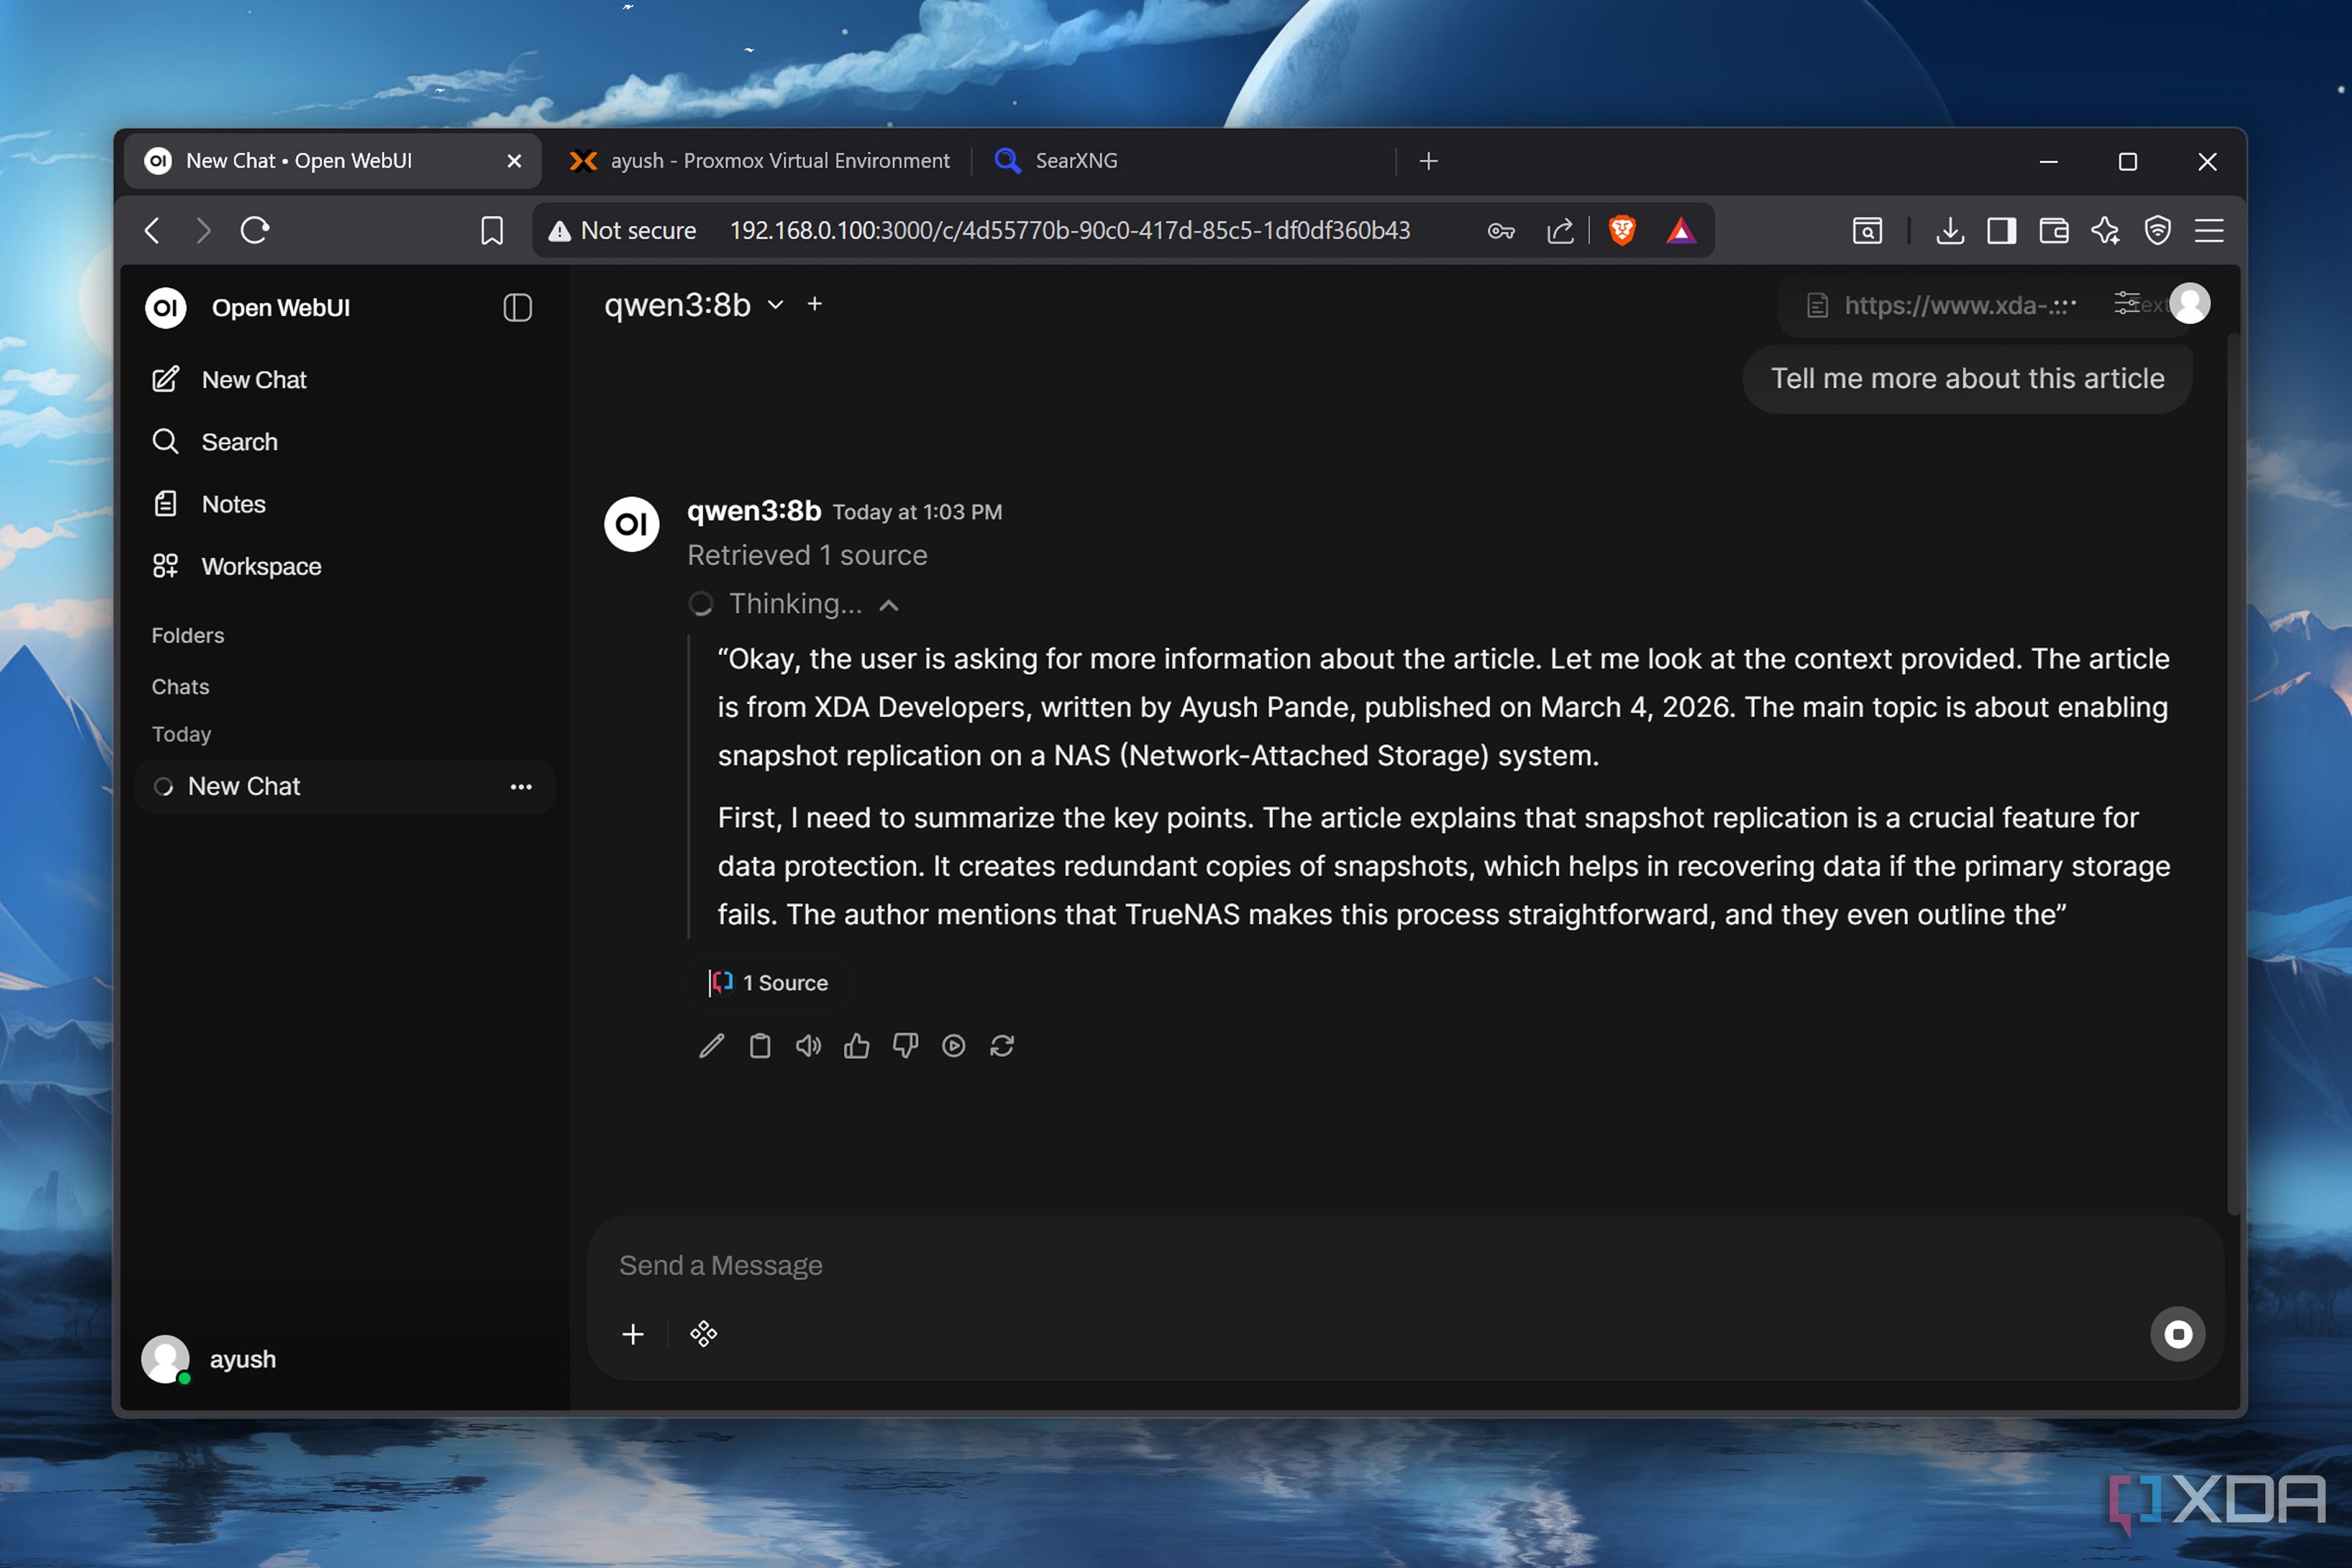
Task: Regenerate the response with refresh icon
Action: pyautogui.click(x=1002, y=1046)
